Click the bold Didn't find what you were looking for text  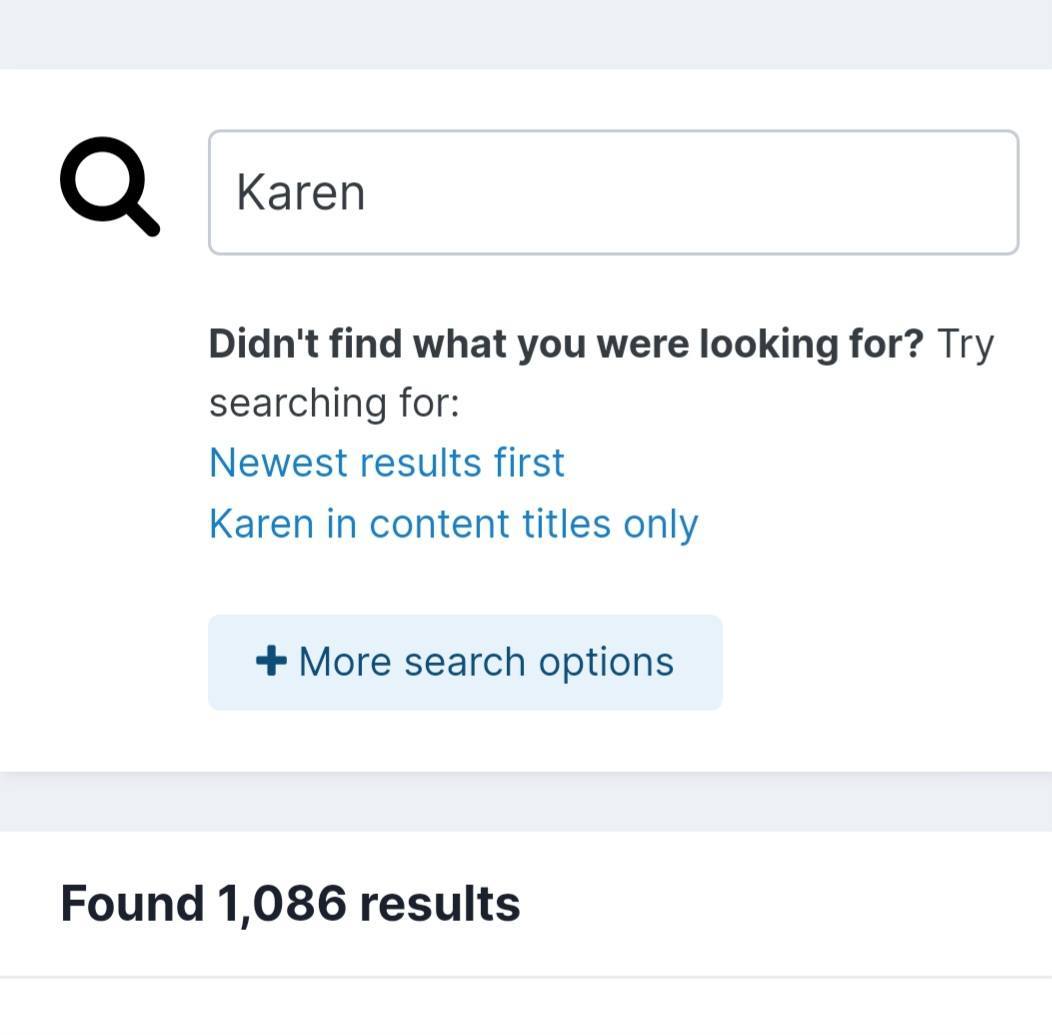coord(566,344)
